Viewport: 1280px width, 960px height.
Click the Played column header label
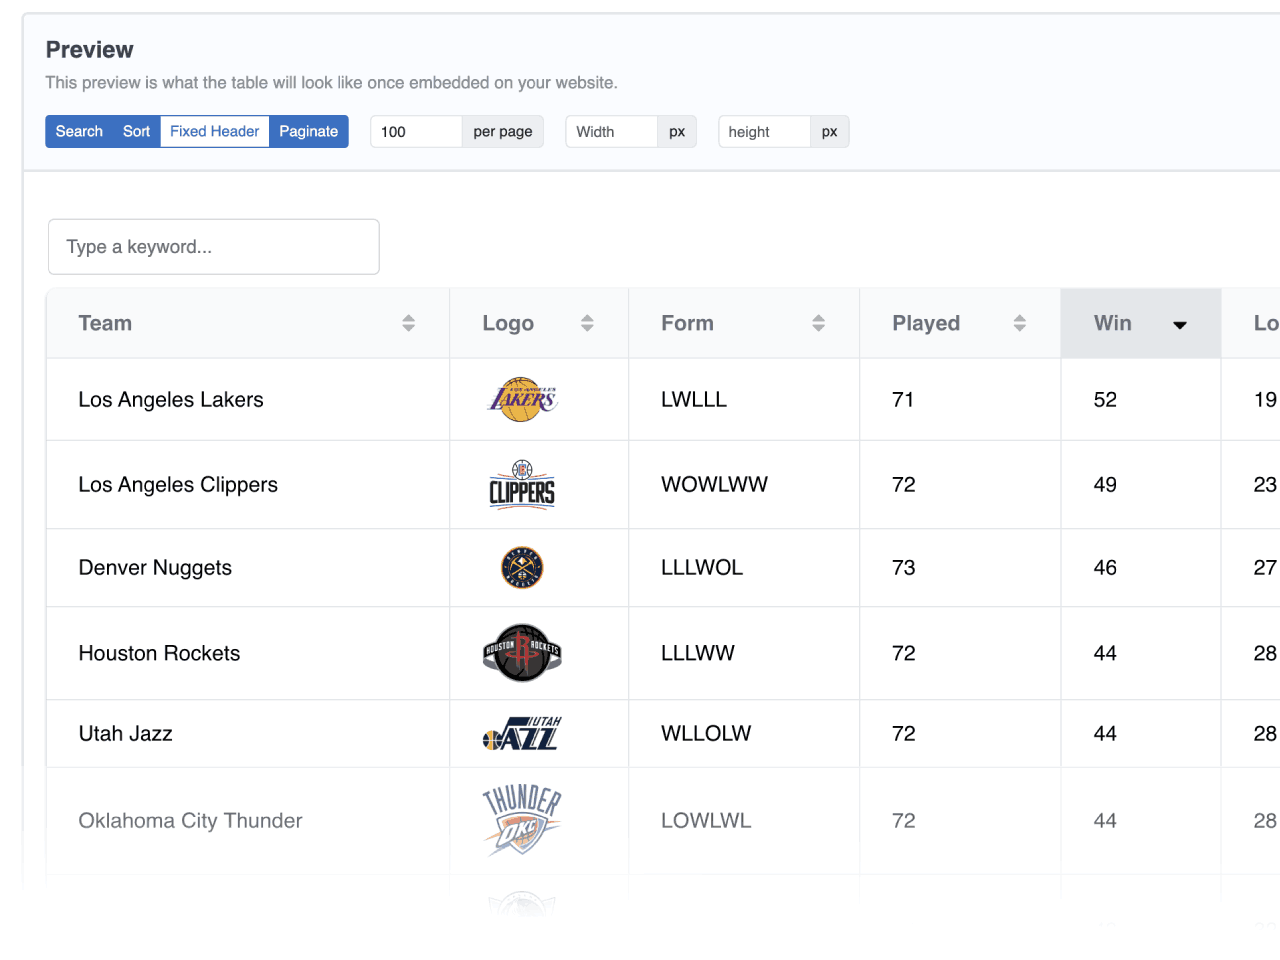click(926, 323)
